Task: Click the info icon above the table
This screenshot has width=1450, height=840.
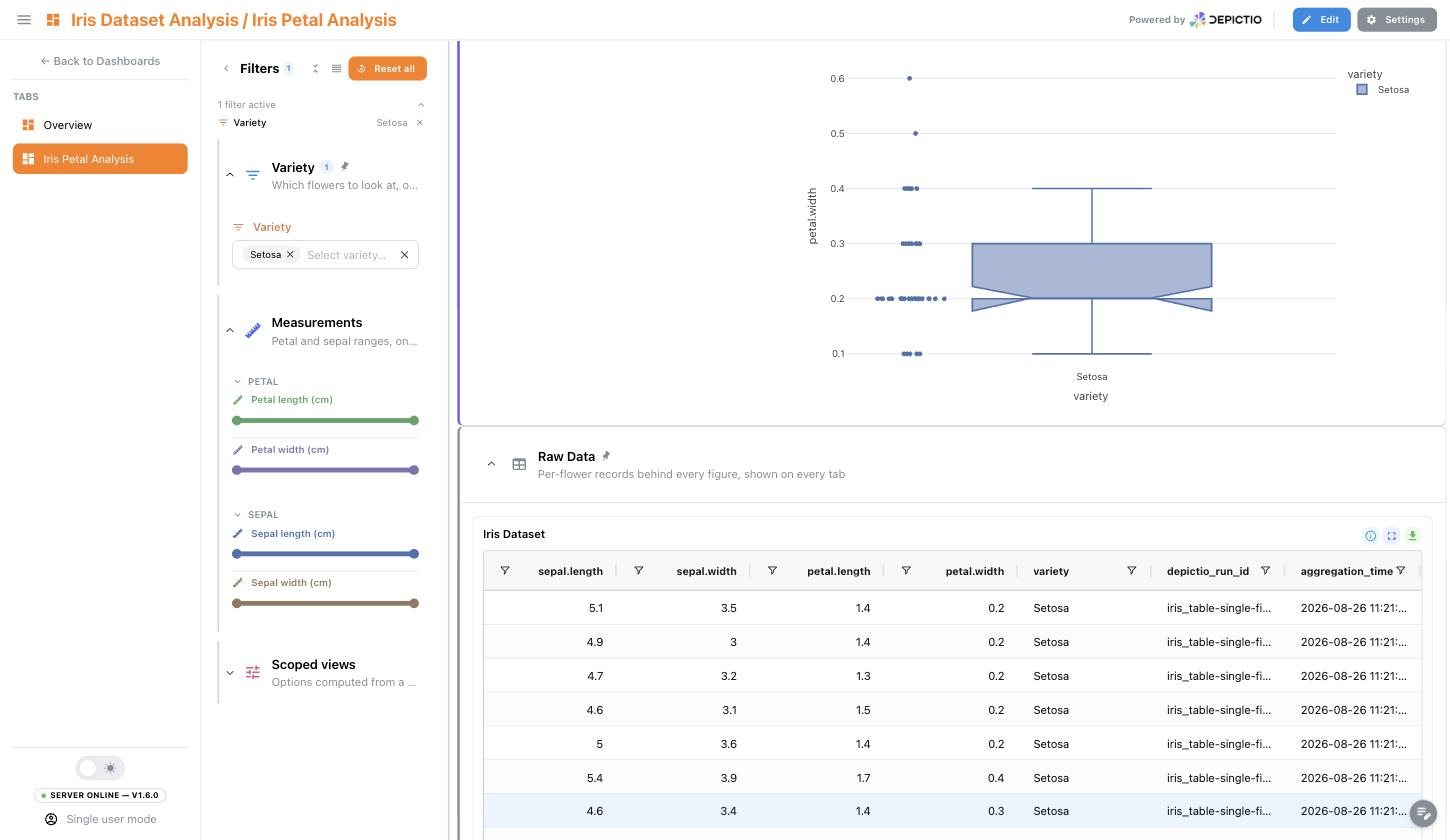Action: click(1370, 536)
